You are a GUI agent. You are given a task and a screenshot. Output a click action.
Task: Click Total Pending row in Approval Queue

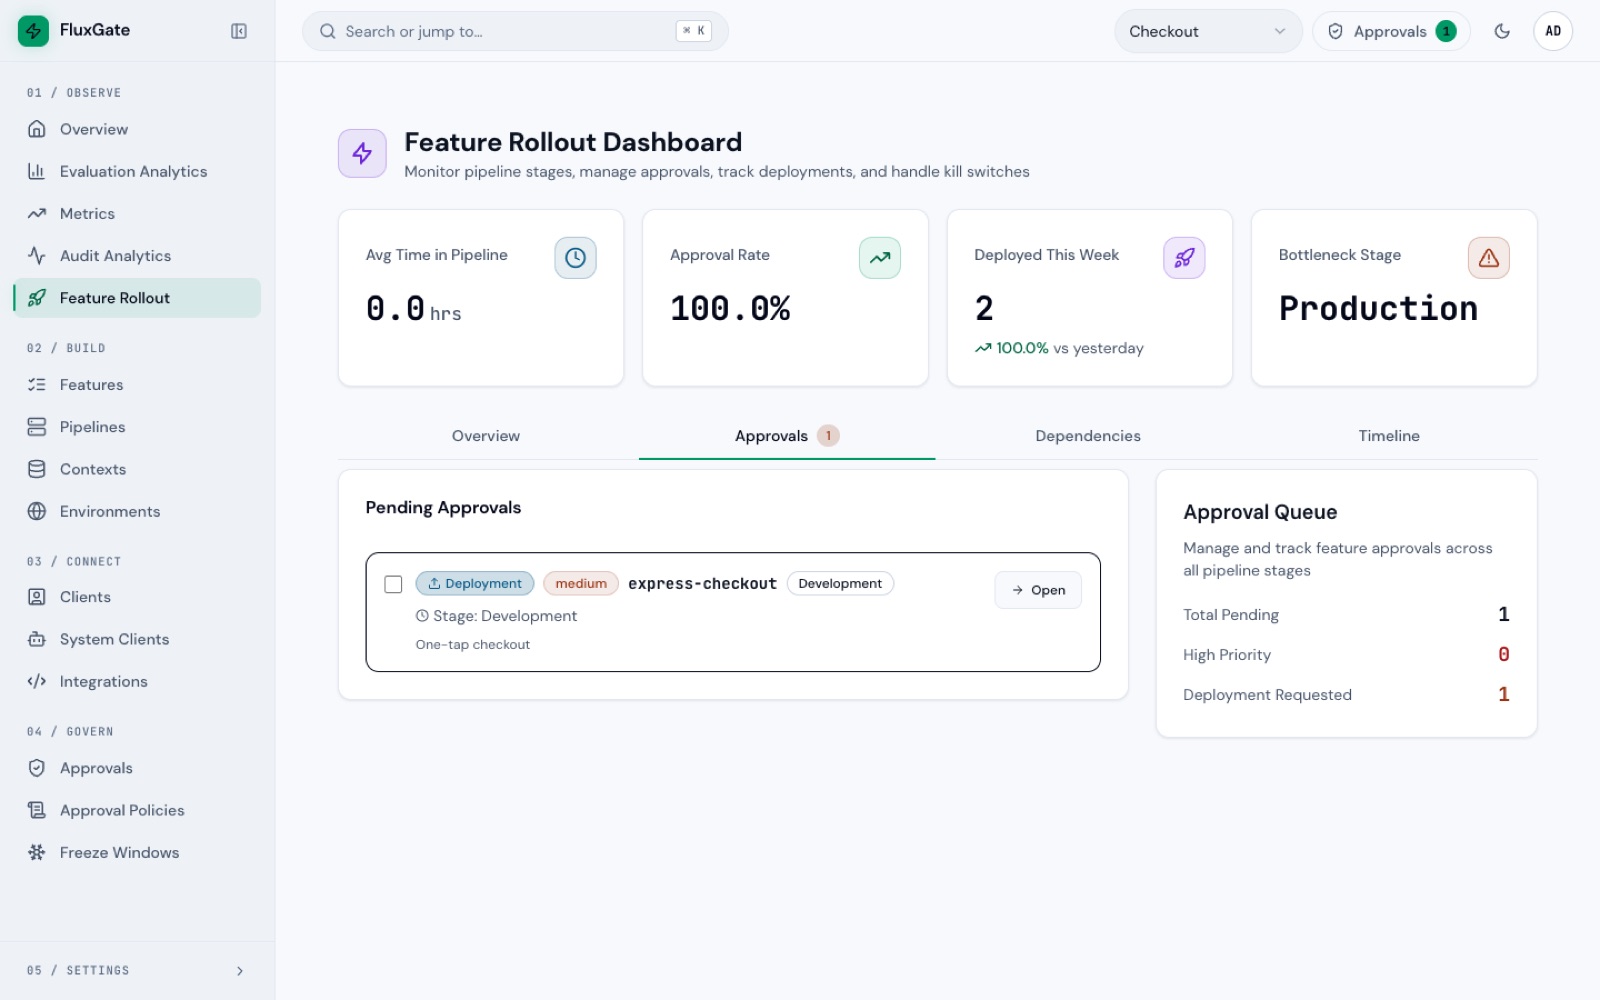tap(1346, 614)
